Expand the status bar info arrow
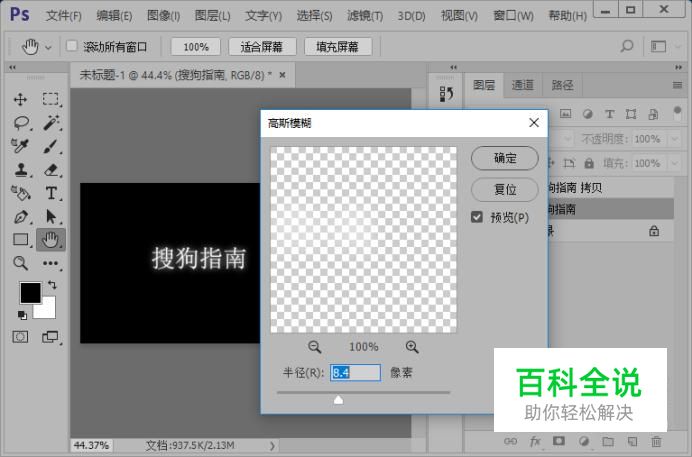The image size is (692, 457). 272,446
